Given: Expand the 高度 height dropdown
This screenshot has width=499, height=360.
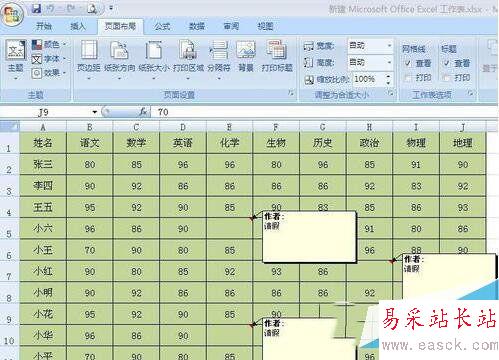Looking at the screenshot, I should (389, 62).
